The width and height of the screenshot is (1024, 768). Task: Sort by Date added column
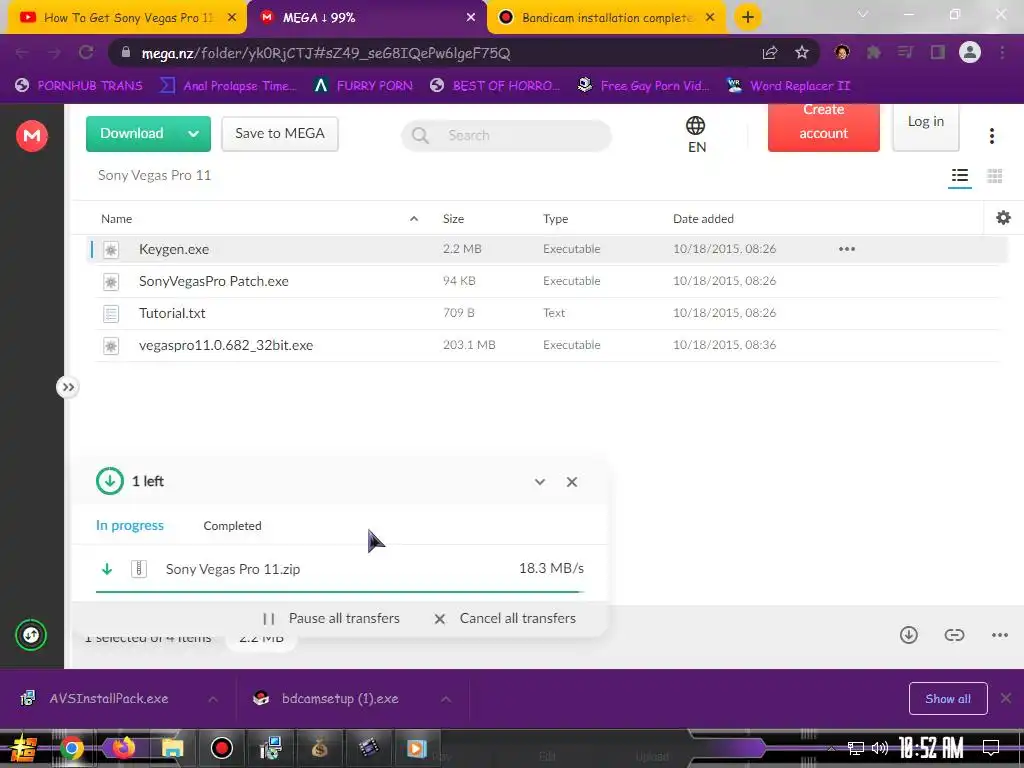(703, 219)
